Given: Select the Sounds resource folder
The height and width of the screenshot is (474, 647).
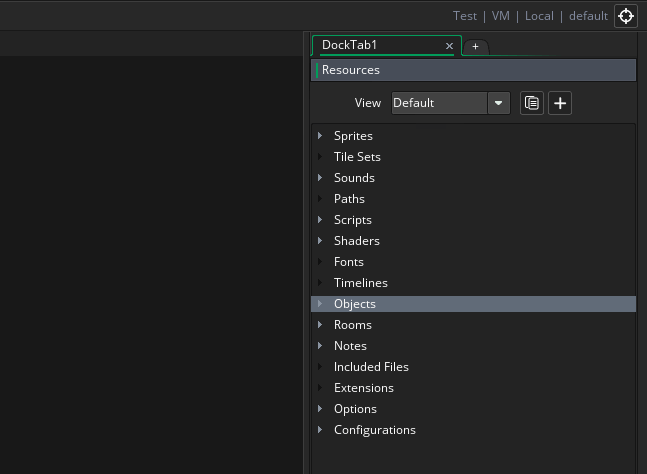Looking at the screenshot, I should [x=354, y=178].
